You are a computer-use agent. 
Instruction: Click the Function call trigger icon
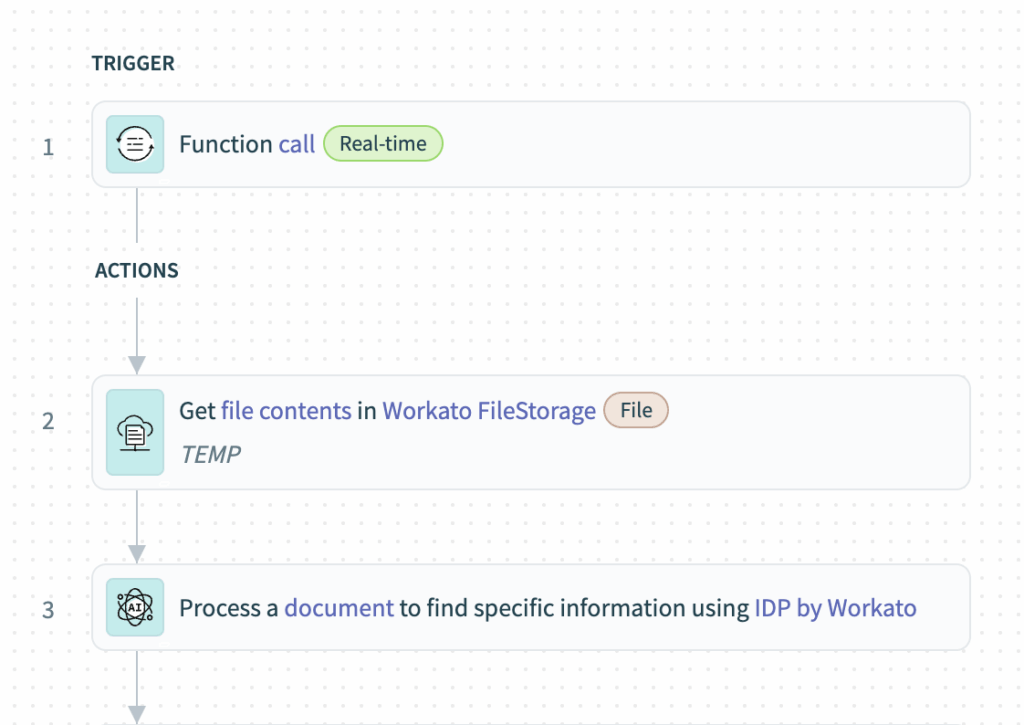[x=135, y=144]
